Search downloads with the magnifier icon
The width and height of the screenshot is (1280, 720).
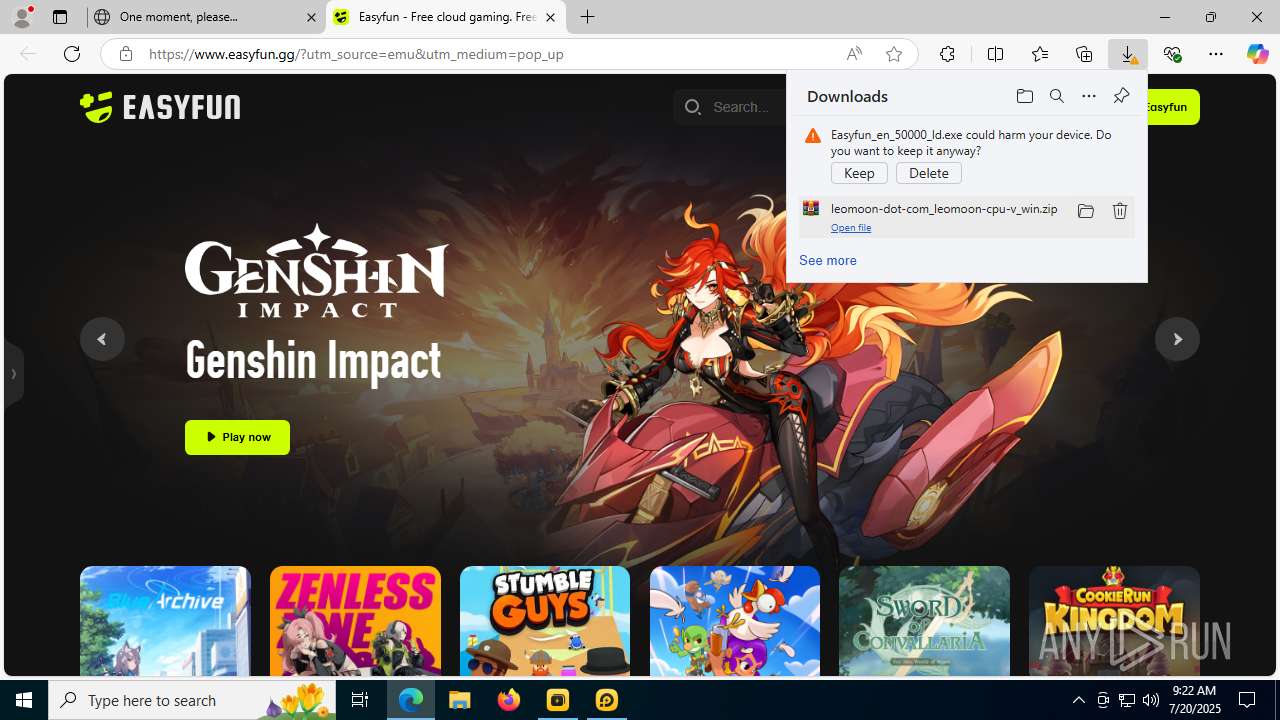1056,96
